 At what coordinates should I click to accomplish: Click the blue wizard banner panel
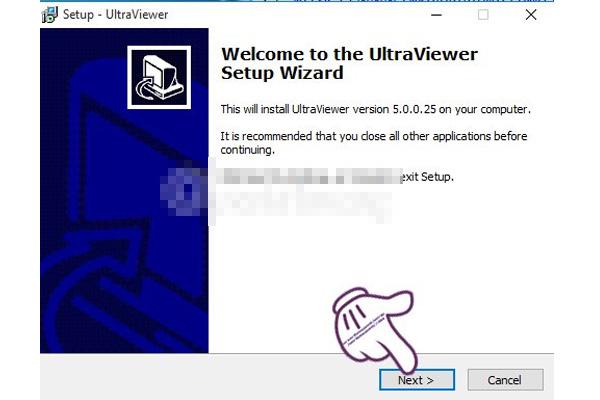[x=124, y=190]
